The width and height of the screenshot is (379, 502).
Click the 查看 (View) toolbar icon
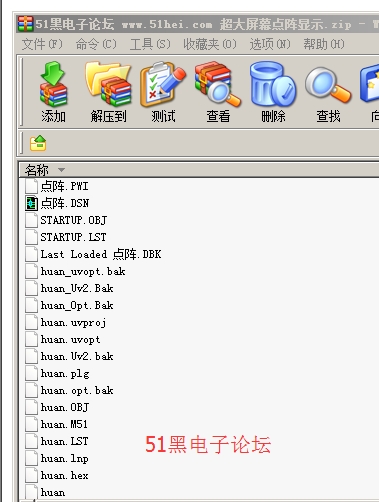218,83
